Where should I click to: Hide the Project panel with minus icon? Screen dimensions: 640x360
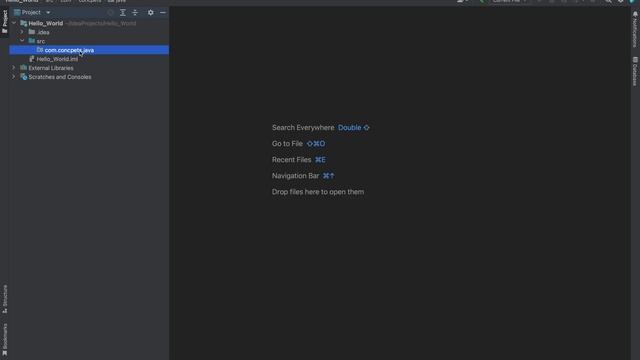(163, 13)
